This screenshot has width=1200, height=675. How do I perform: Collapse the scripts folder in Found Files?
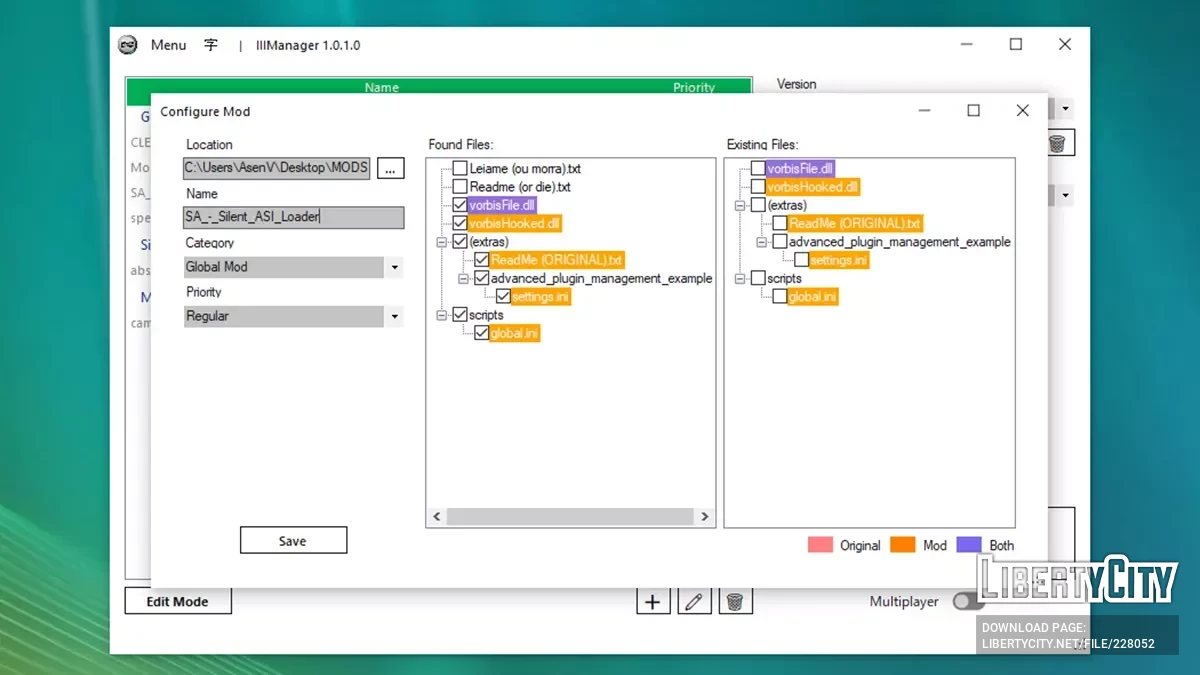click(441, 315)
